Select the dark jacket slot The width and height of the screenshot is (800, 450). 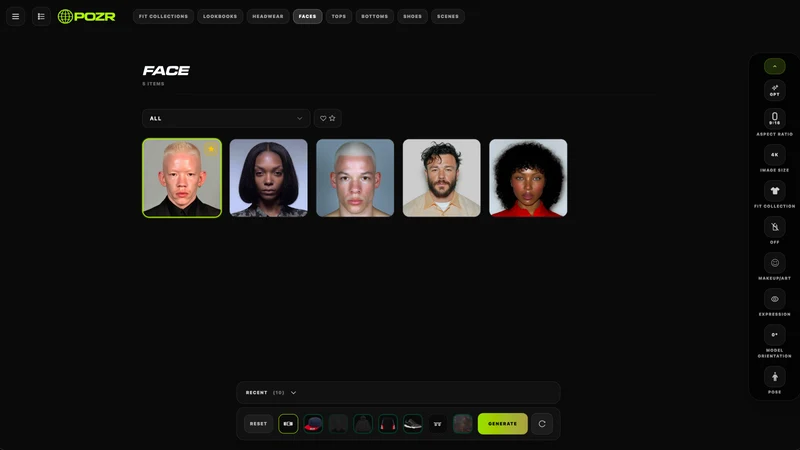338,424
